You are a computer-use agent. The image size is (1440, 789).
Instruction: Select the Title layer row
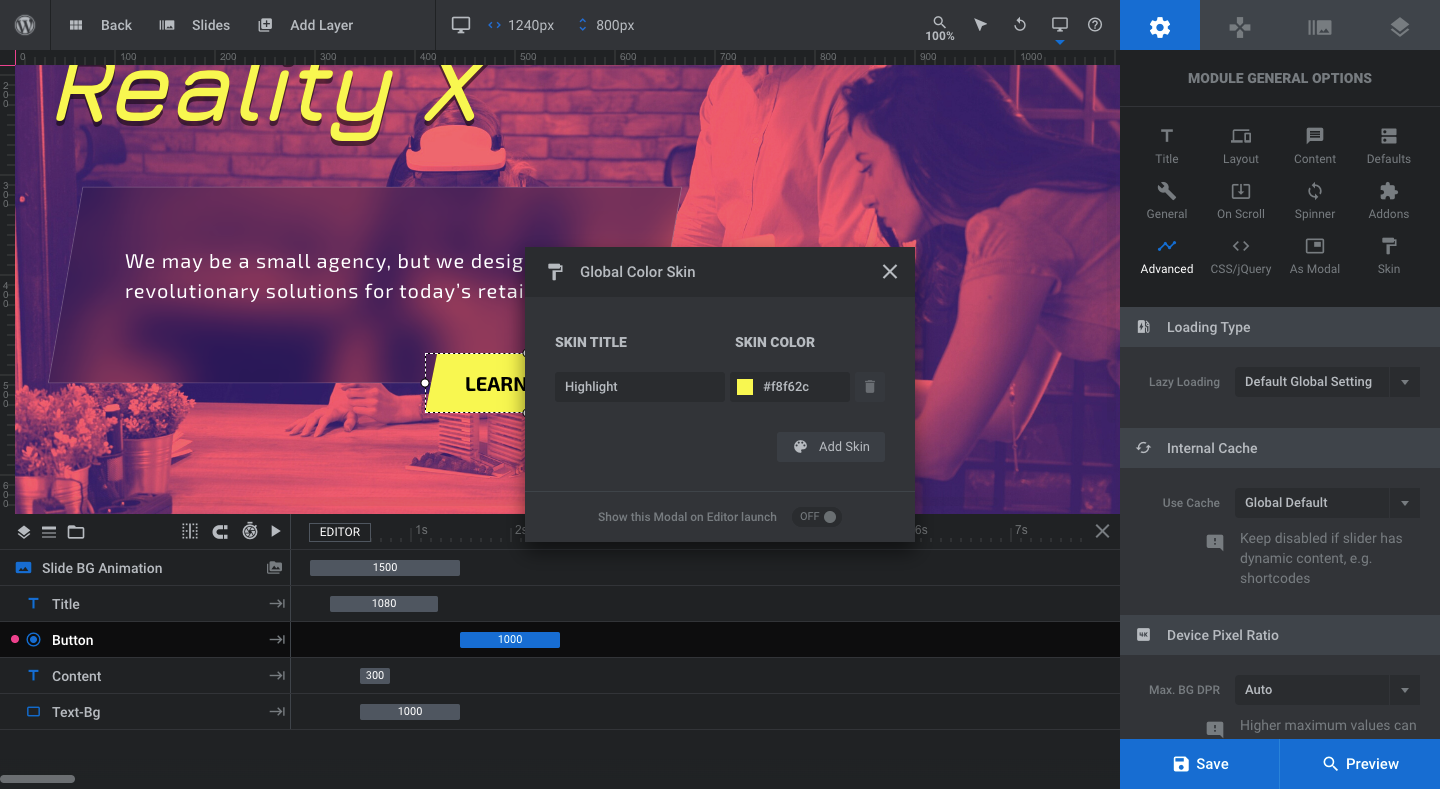pos(145,604)
